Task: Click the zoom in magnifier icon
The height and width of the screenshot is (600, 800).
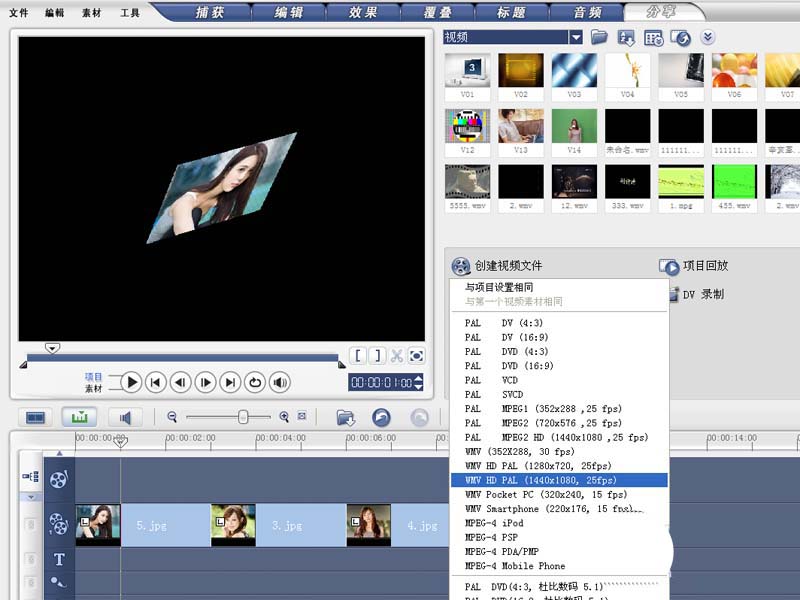Action: pos(284,417)
